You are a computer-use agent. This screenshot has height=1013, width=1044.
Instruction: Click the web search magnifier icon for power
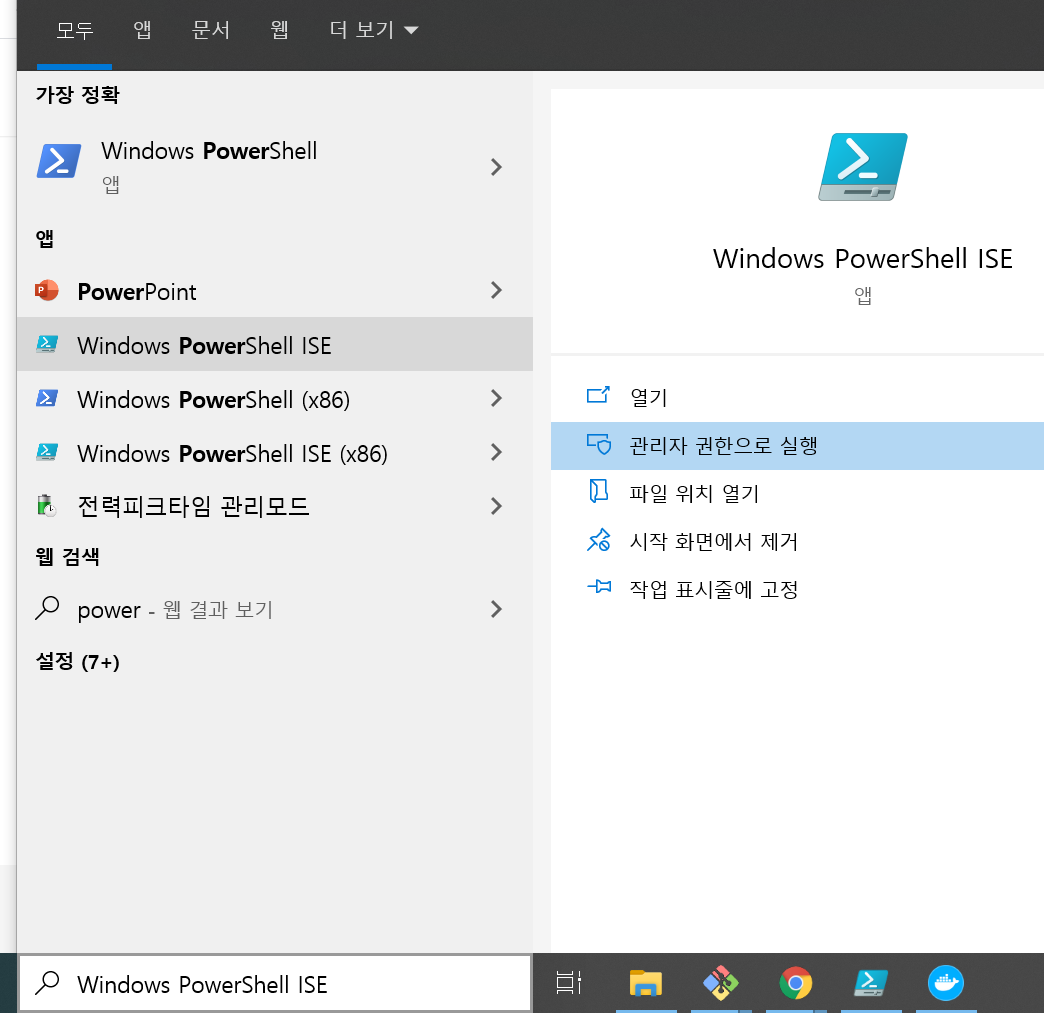tap(47, 608)
